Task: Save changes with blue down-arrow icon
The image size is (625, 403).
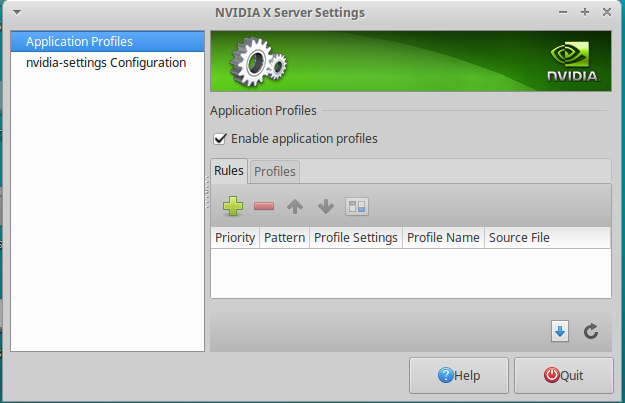Action: [560, 331]
